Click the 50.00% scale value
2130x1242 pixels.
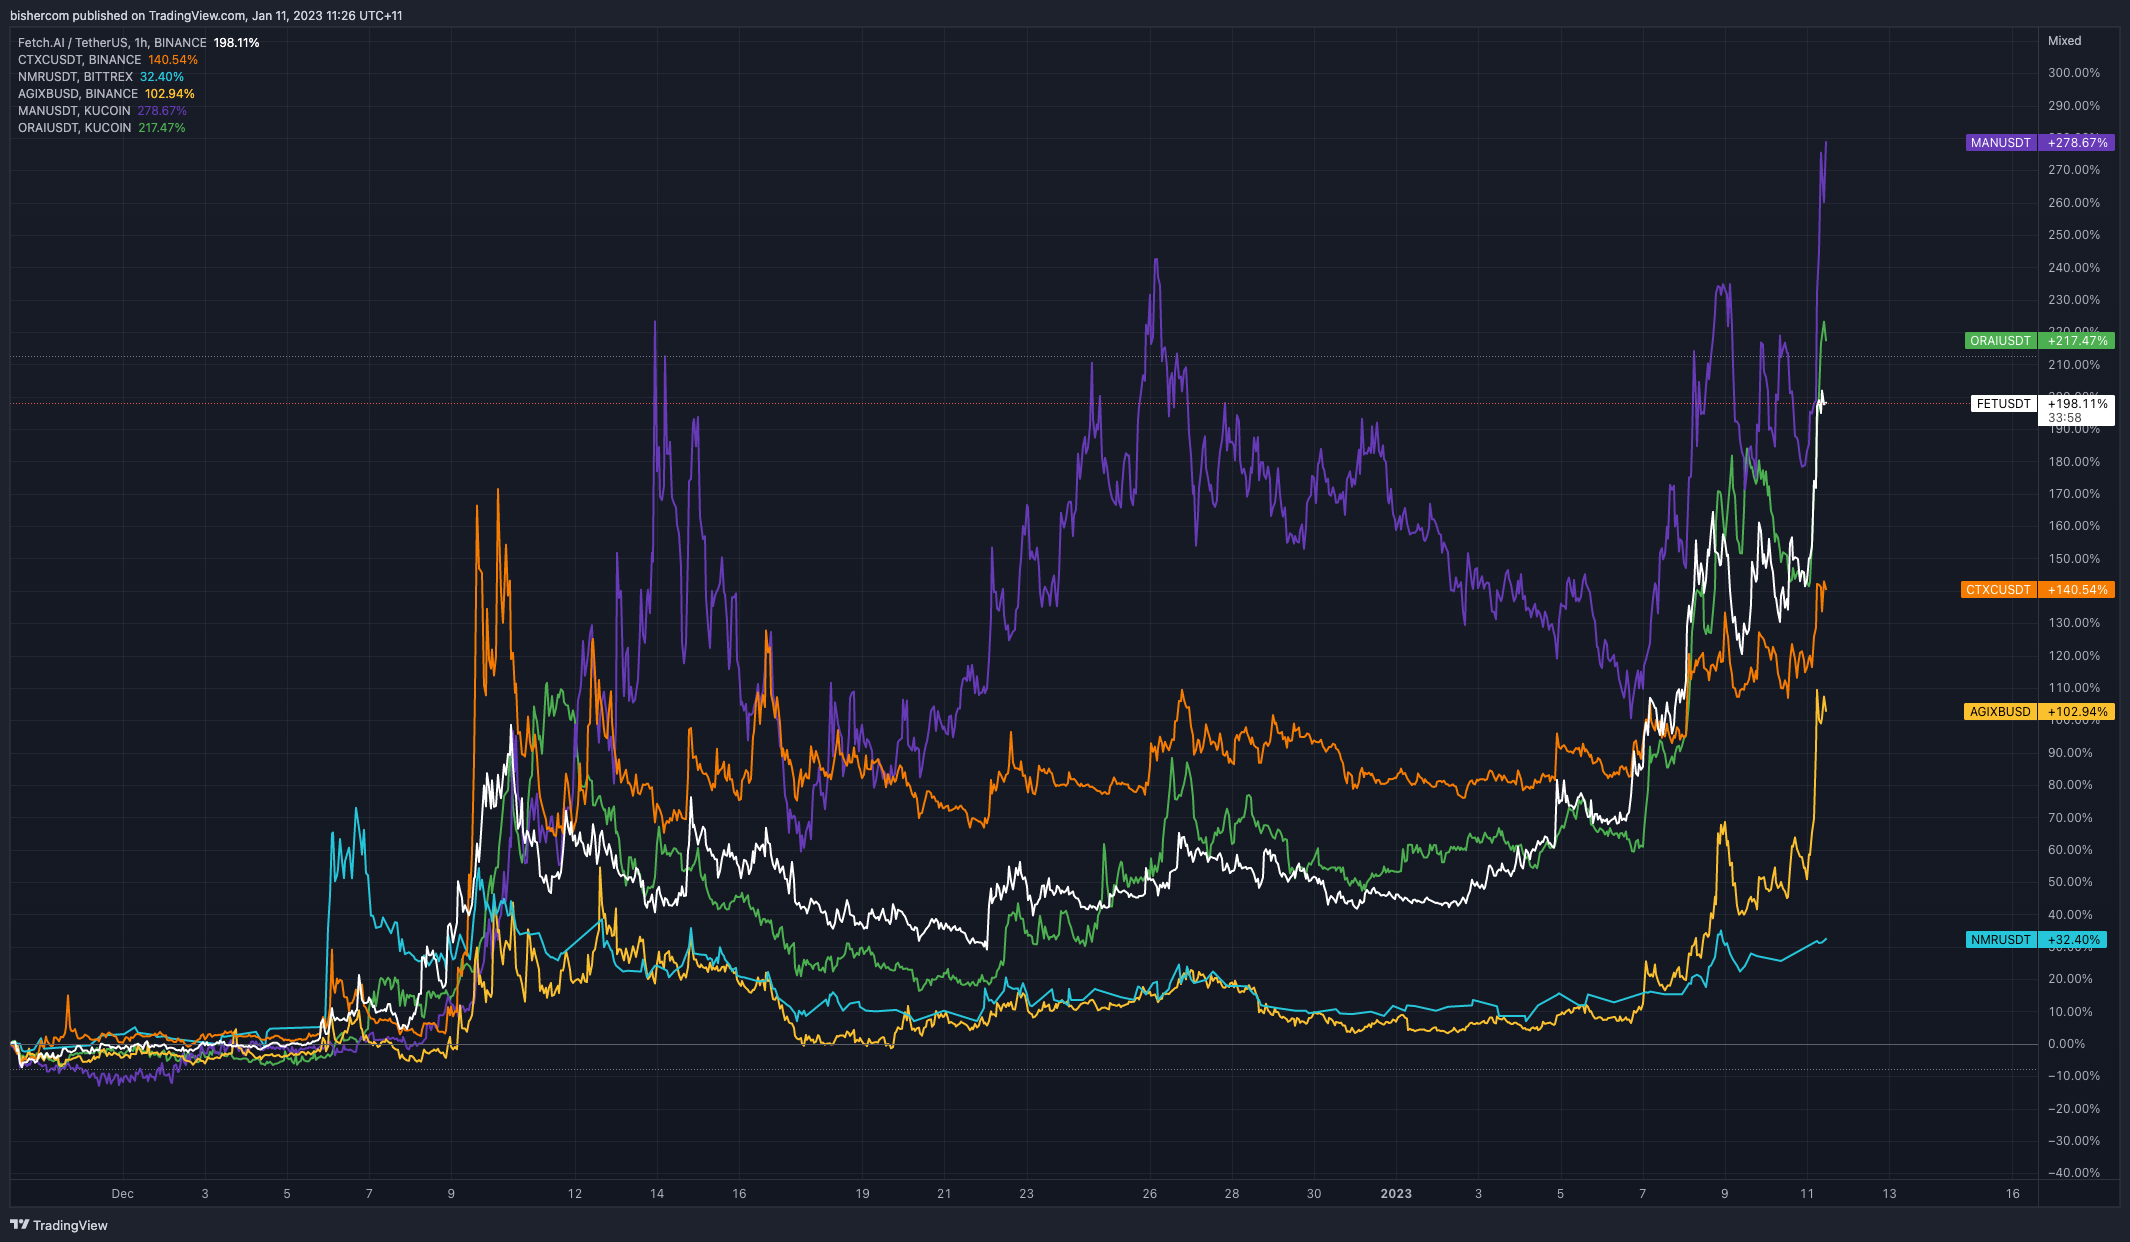pyautogui.click(x=2070, y=882)
